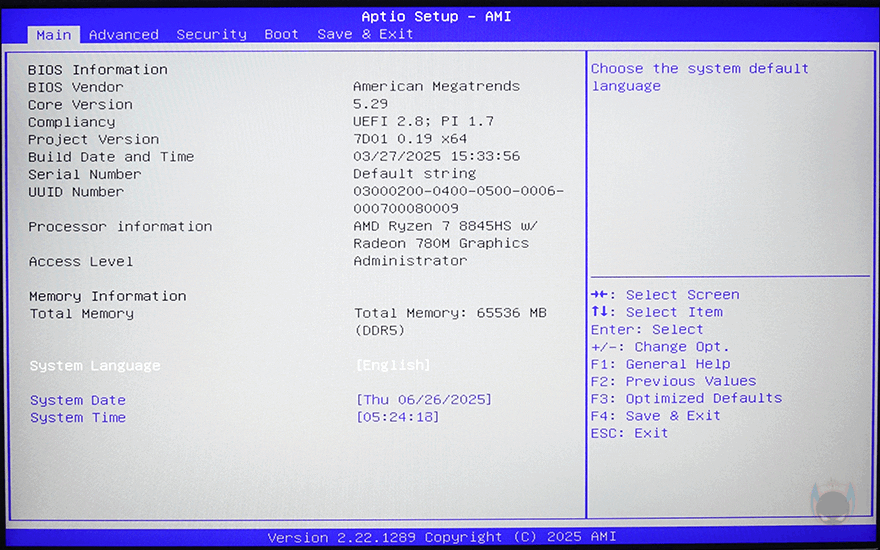Switch to the Main tab
The width and height of the screenshot is (880, 550).
click(x=54, y=35)
